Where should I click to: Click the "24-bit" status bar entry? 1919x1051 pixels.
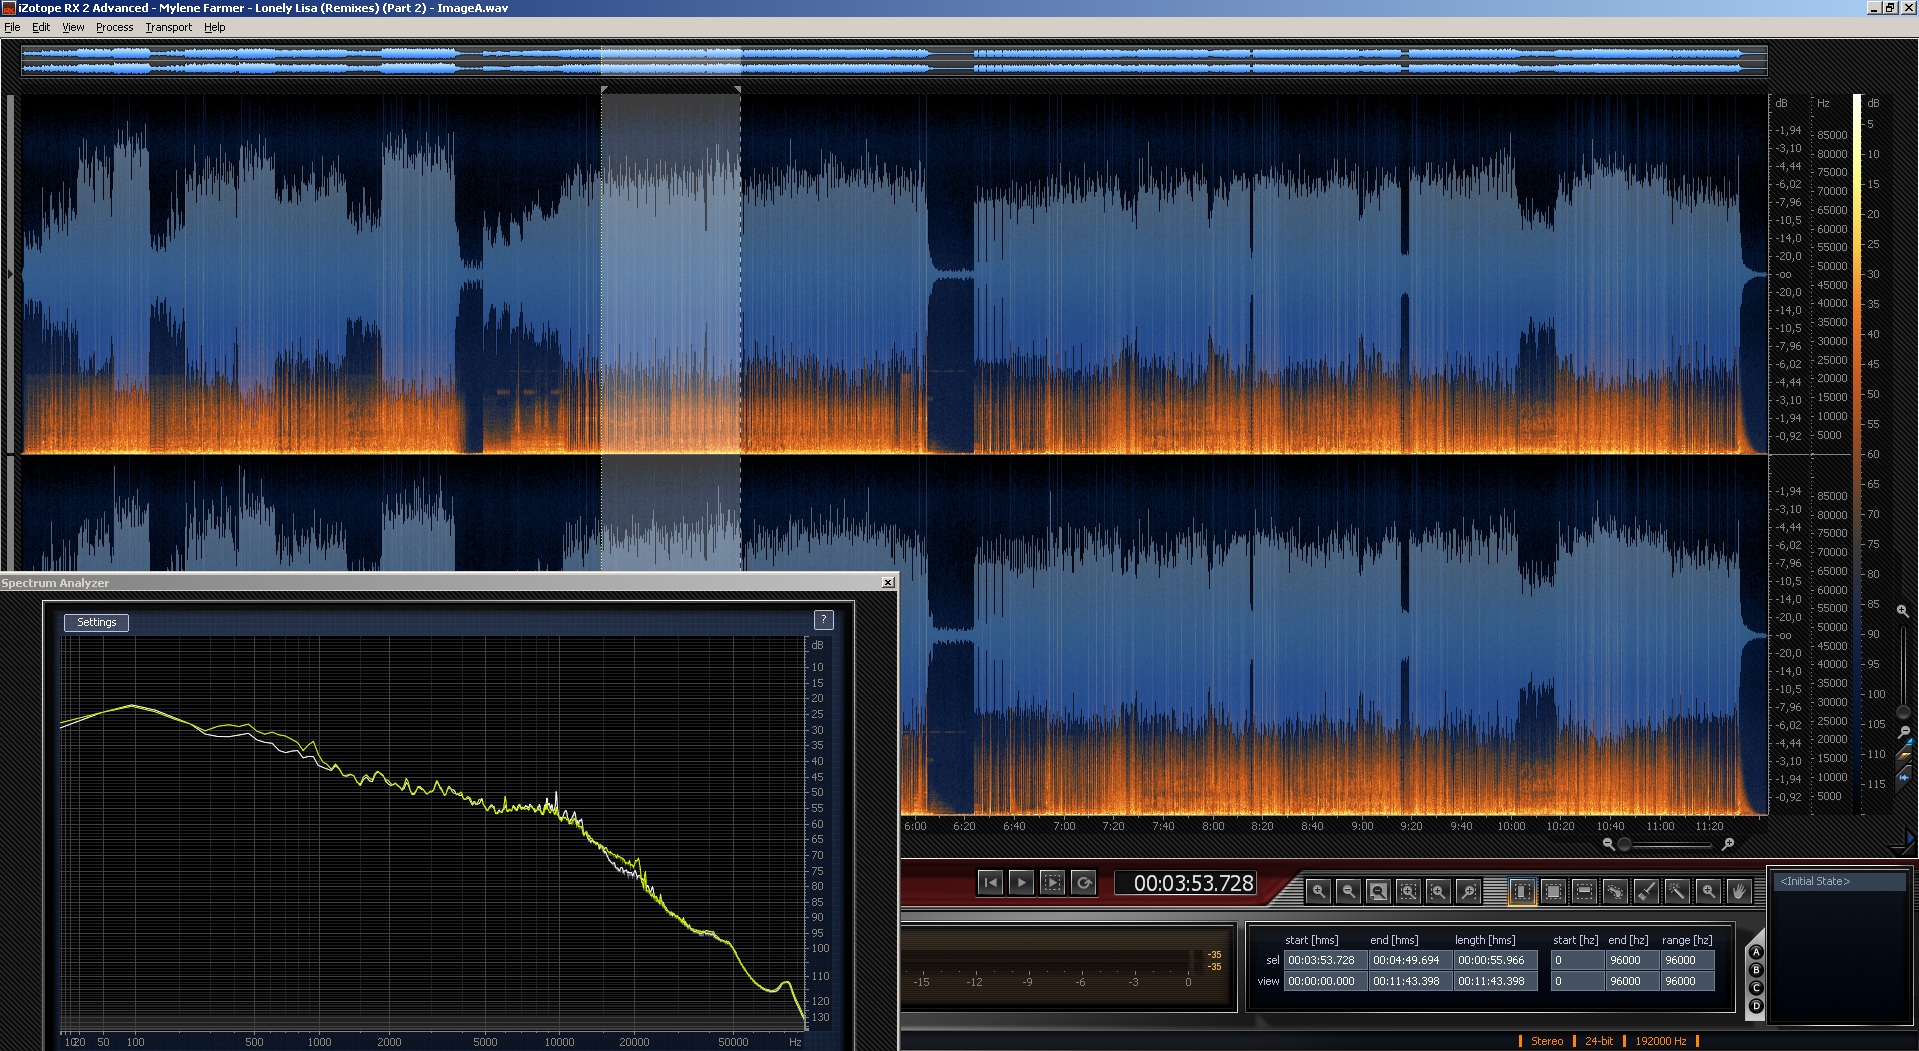click(x=1599, y=1041)
